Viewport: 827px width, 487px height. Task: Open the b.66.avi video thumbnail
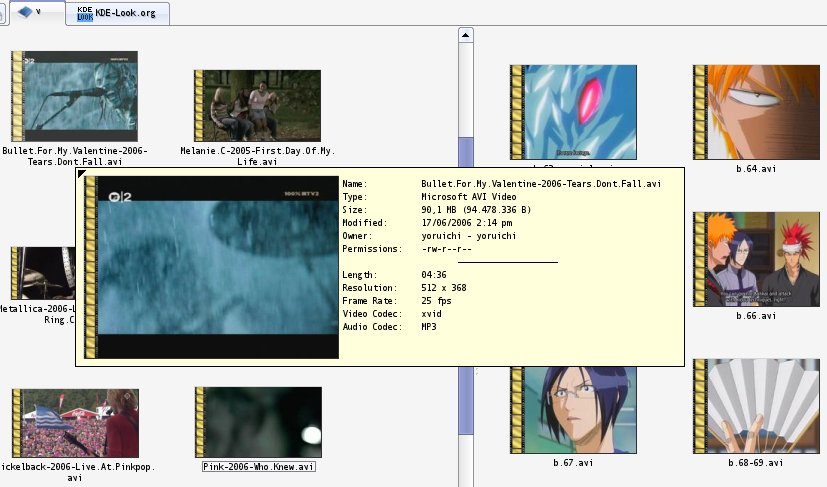coord(756,259)
